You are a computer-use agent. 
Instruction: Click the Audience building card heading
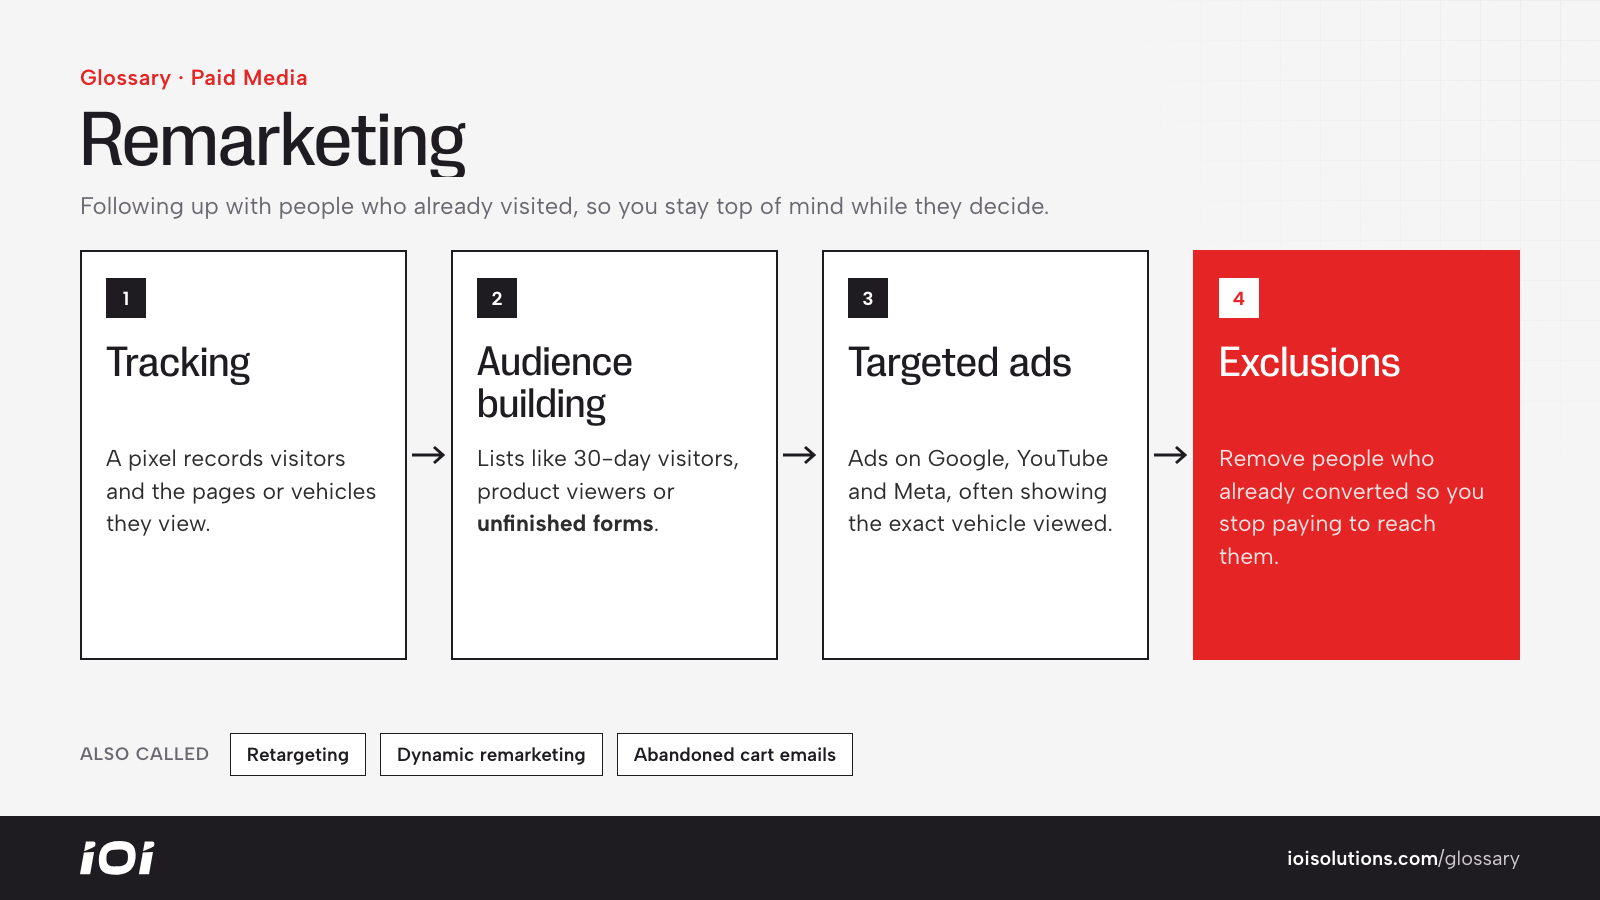coord(555,383)
